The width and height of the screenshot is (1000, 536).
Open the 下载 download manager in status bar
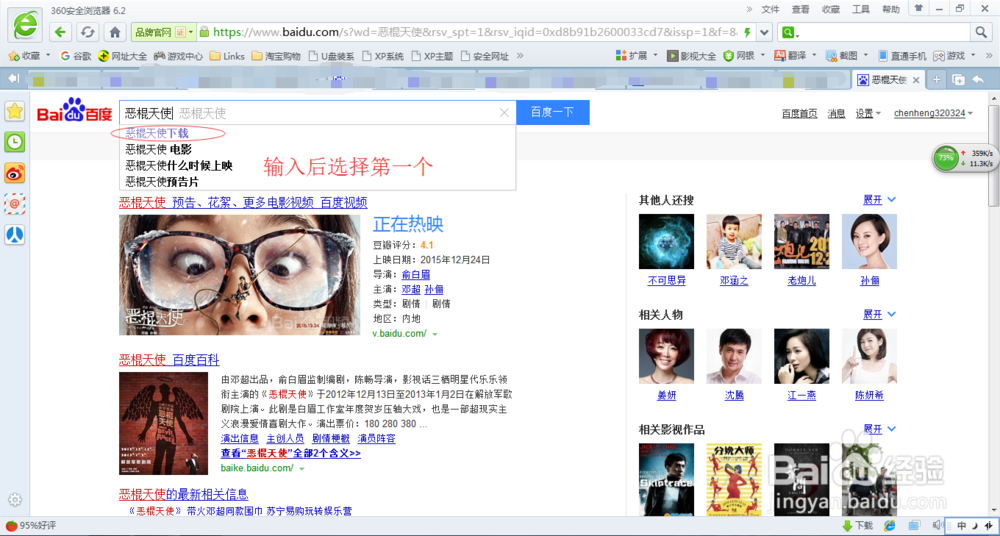(x=858, y=526)
